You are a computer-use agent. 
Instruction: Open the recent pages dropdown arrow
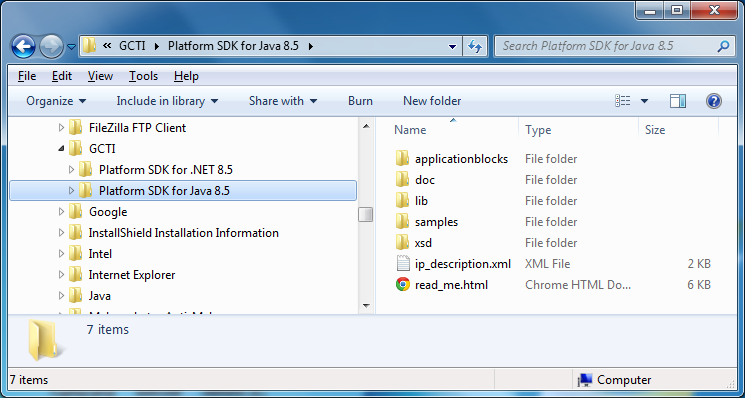click(71, 47)
